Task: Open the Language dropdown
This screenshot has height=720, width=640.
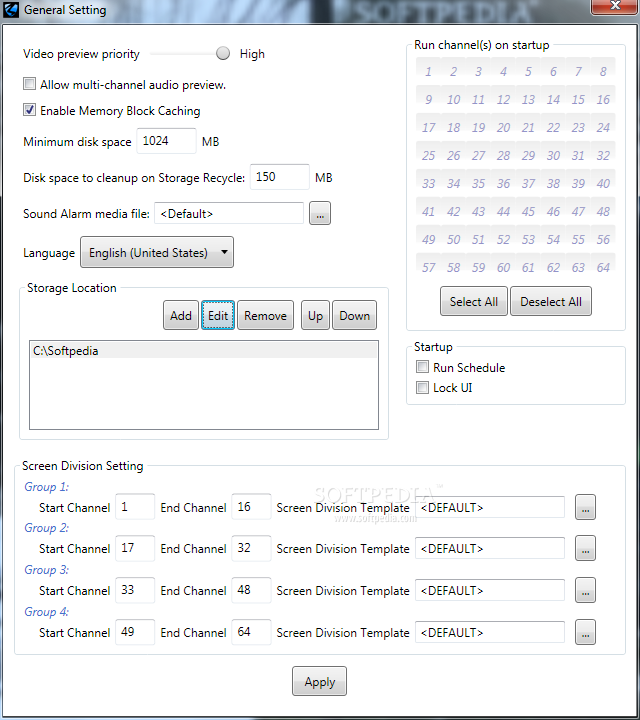Action: click(x=157, y=252)
